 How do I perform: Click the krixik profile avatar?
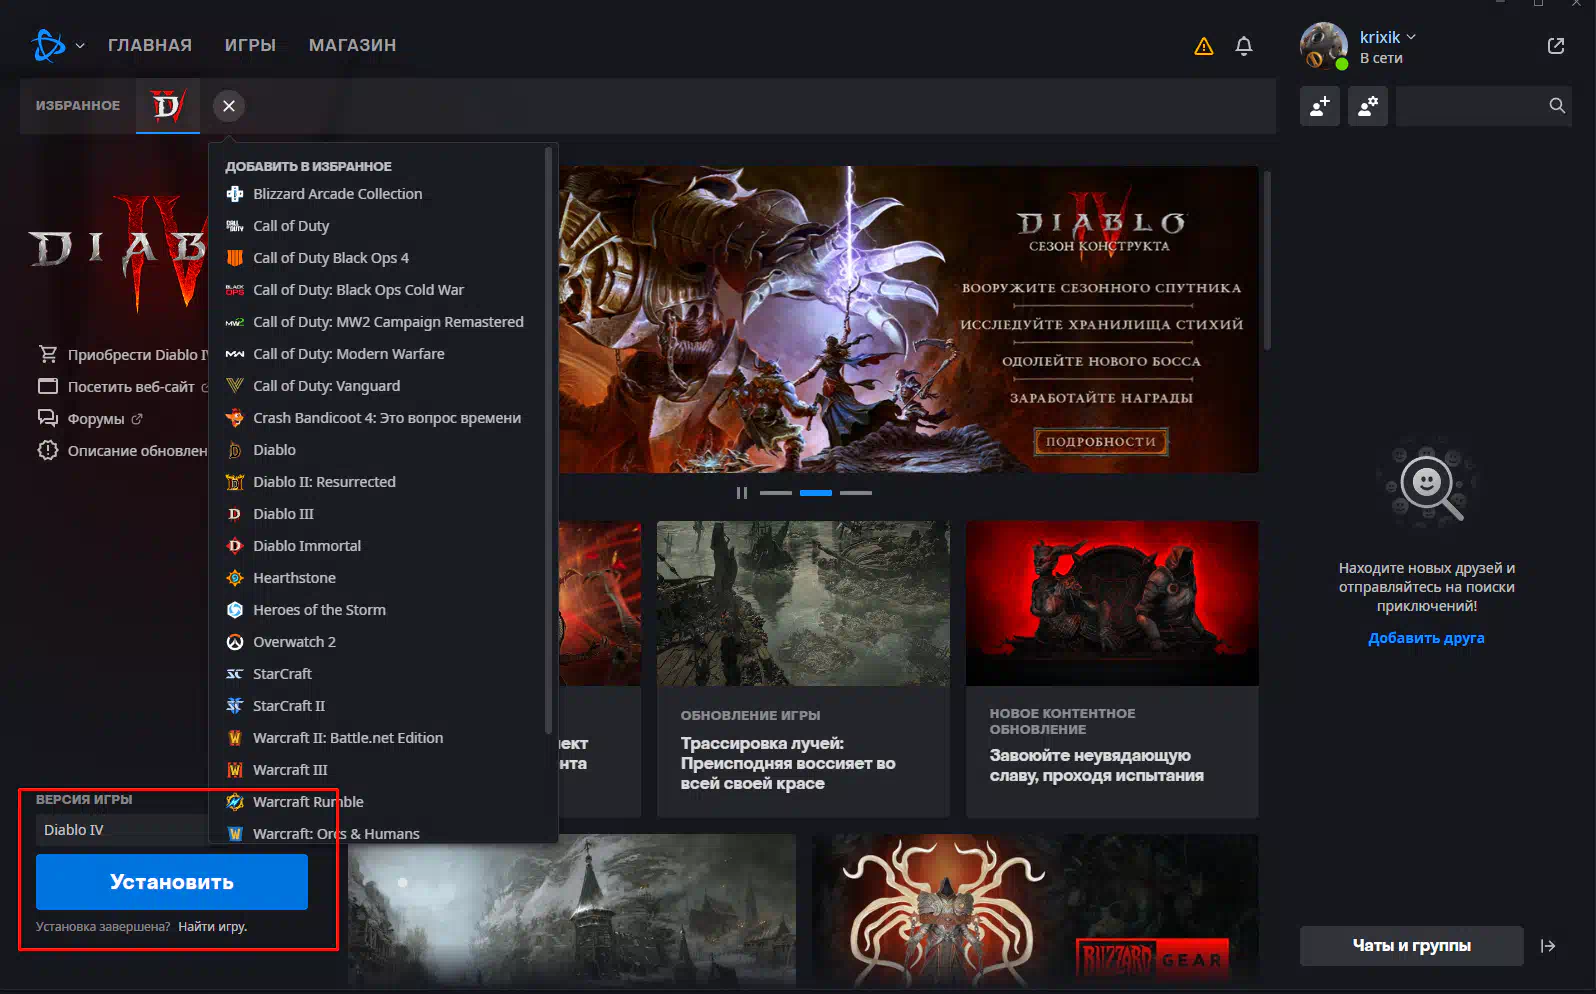point(1324,46)
